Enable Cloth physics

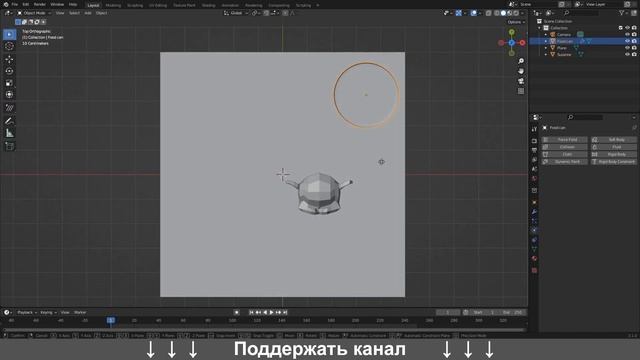[565, 154]
